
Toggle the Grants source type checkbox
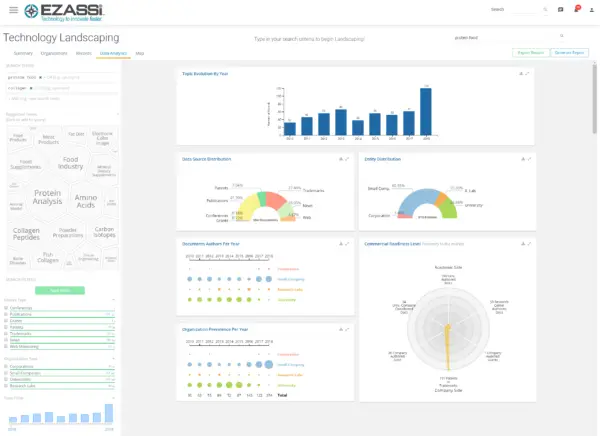[6, 321]
